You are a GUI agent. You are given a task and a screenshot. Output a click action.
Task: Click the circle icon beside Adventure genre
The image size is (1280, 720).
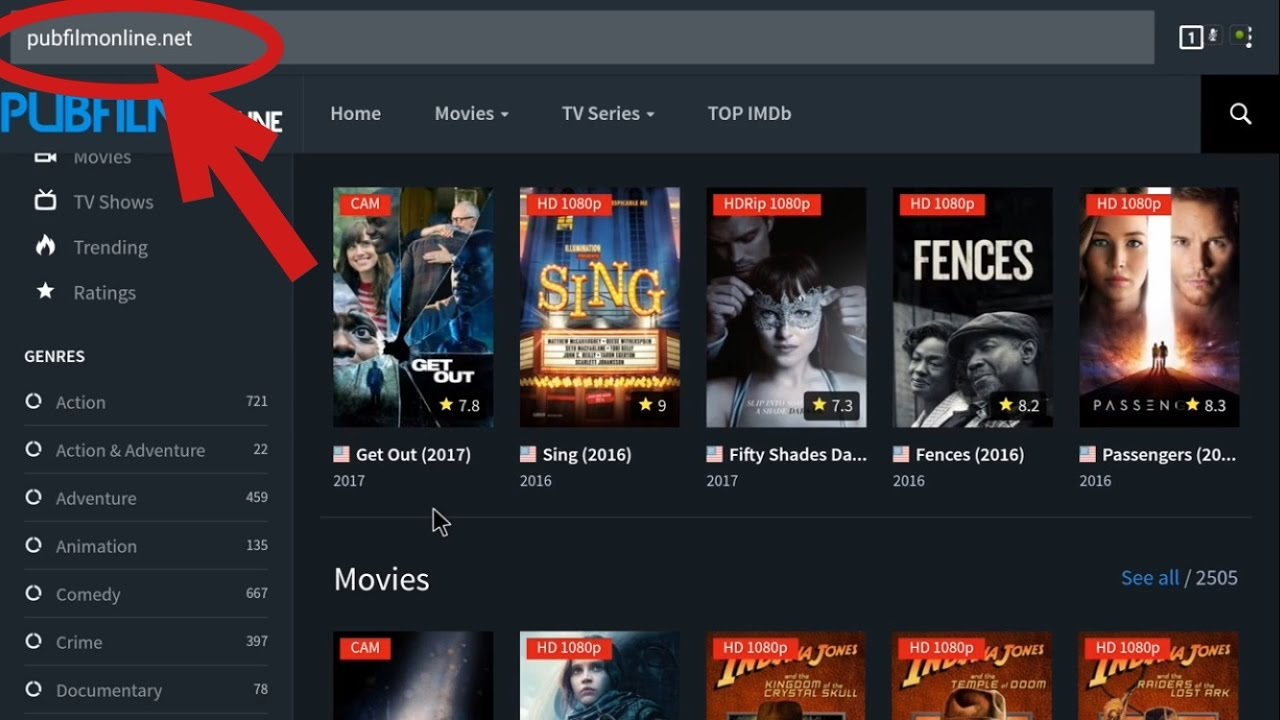pyautogui.click(x=33, y=497)
